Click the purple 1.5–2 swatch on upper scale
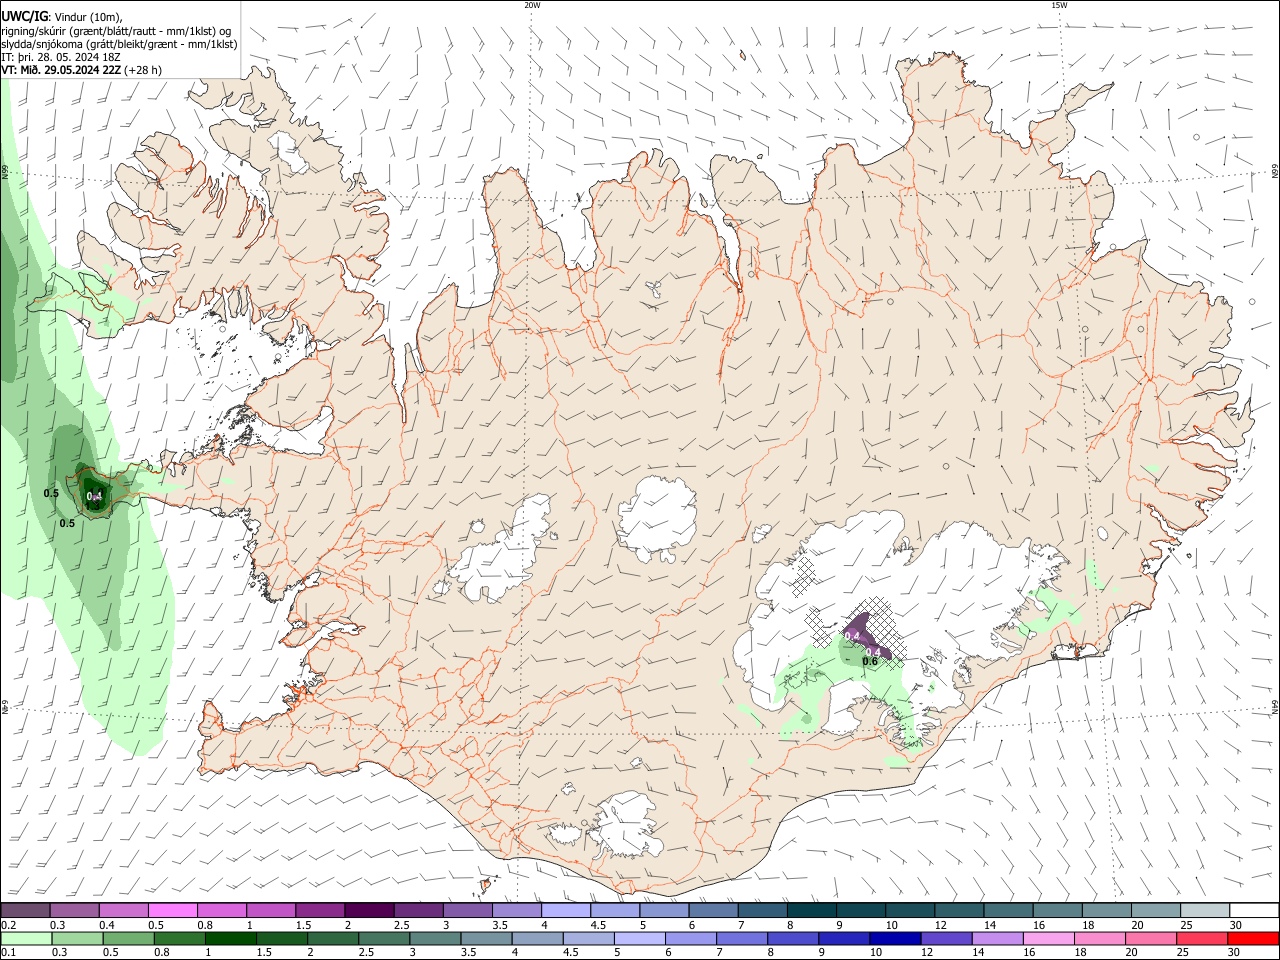 pos(320,910)
